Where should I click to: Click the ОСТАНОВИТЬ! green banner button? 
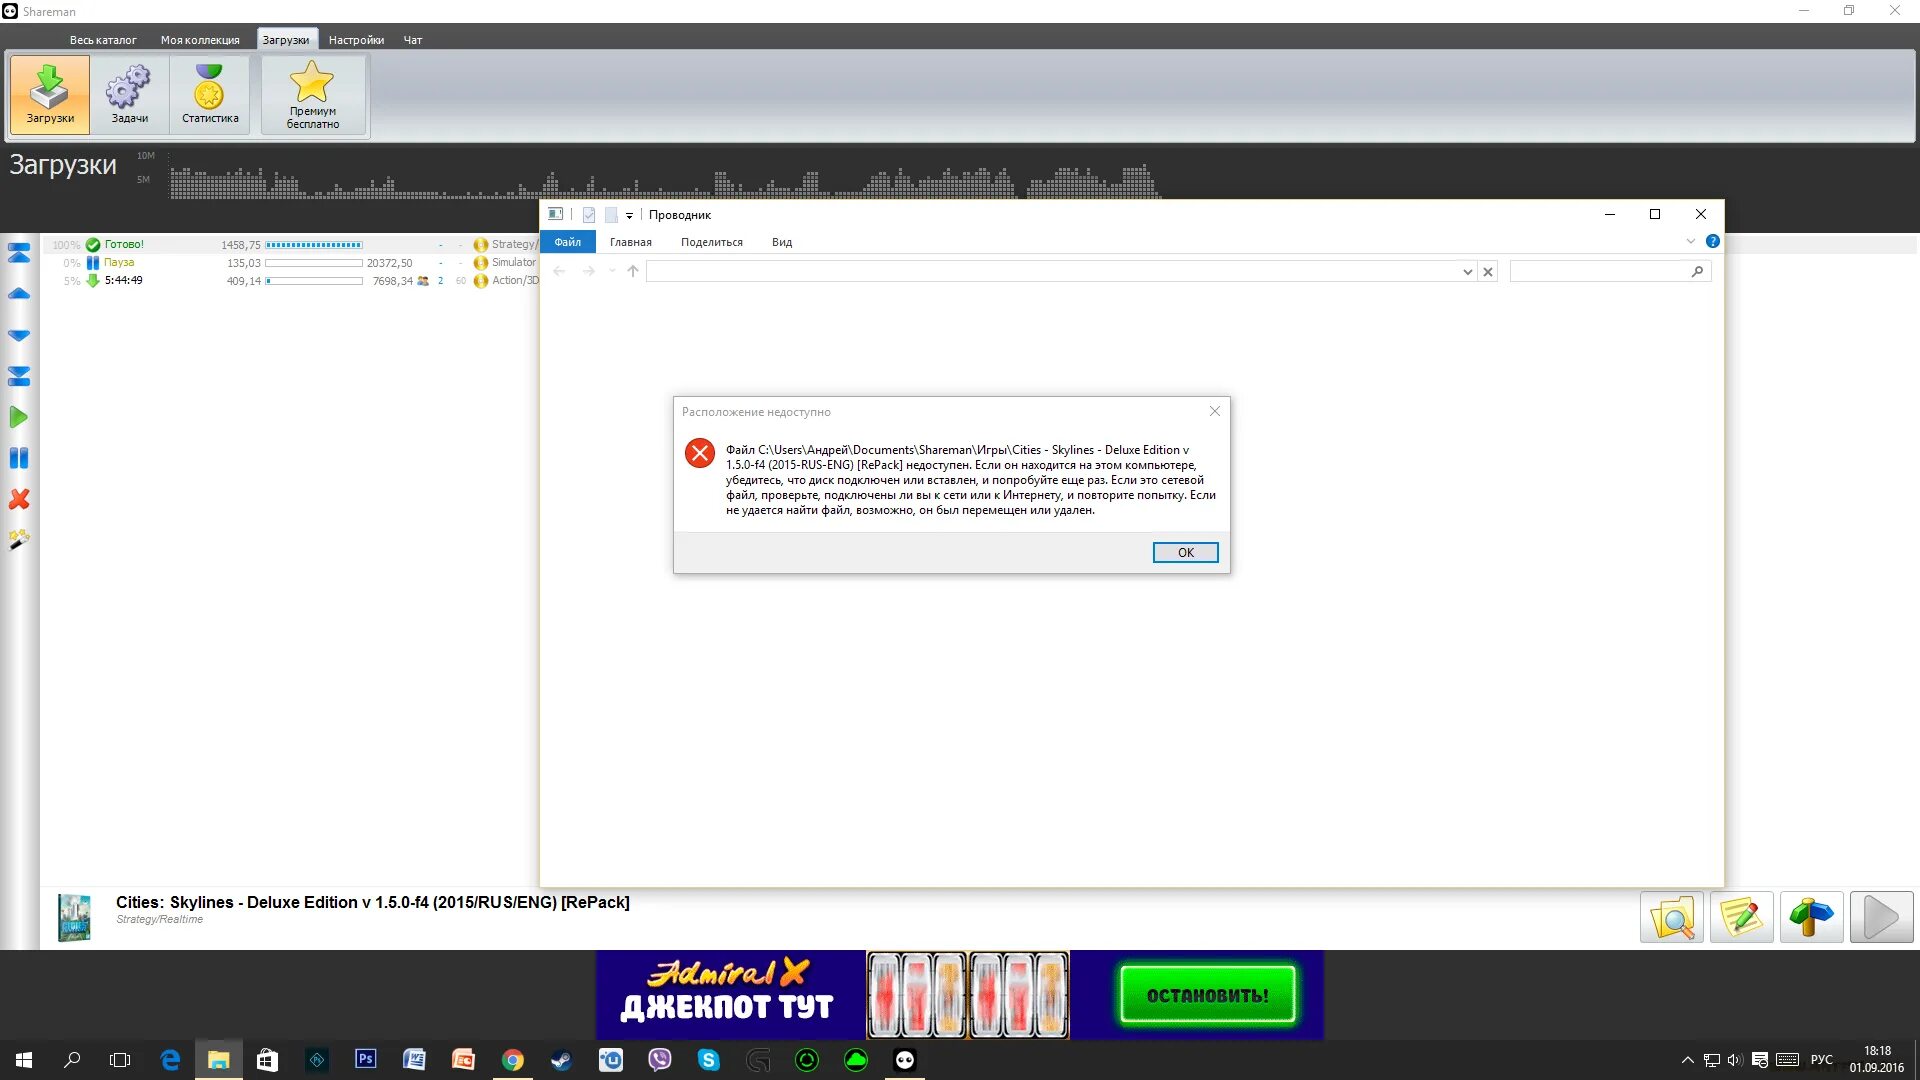(1207, 995)
